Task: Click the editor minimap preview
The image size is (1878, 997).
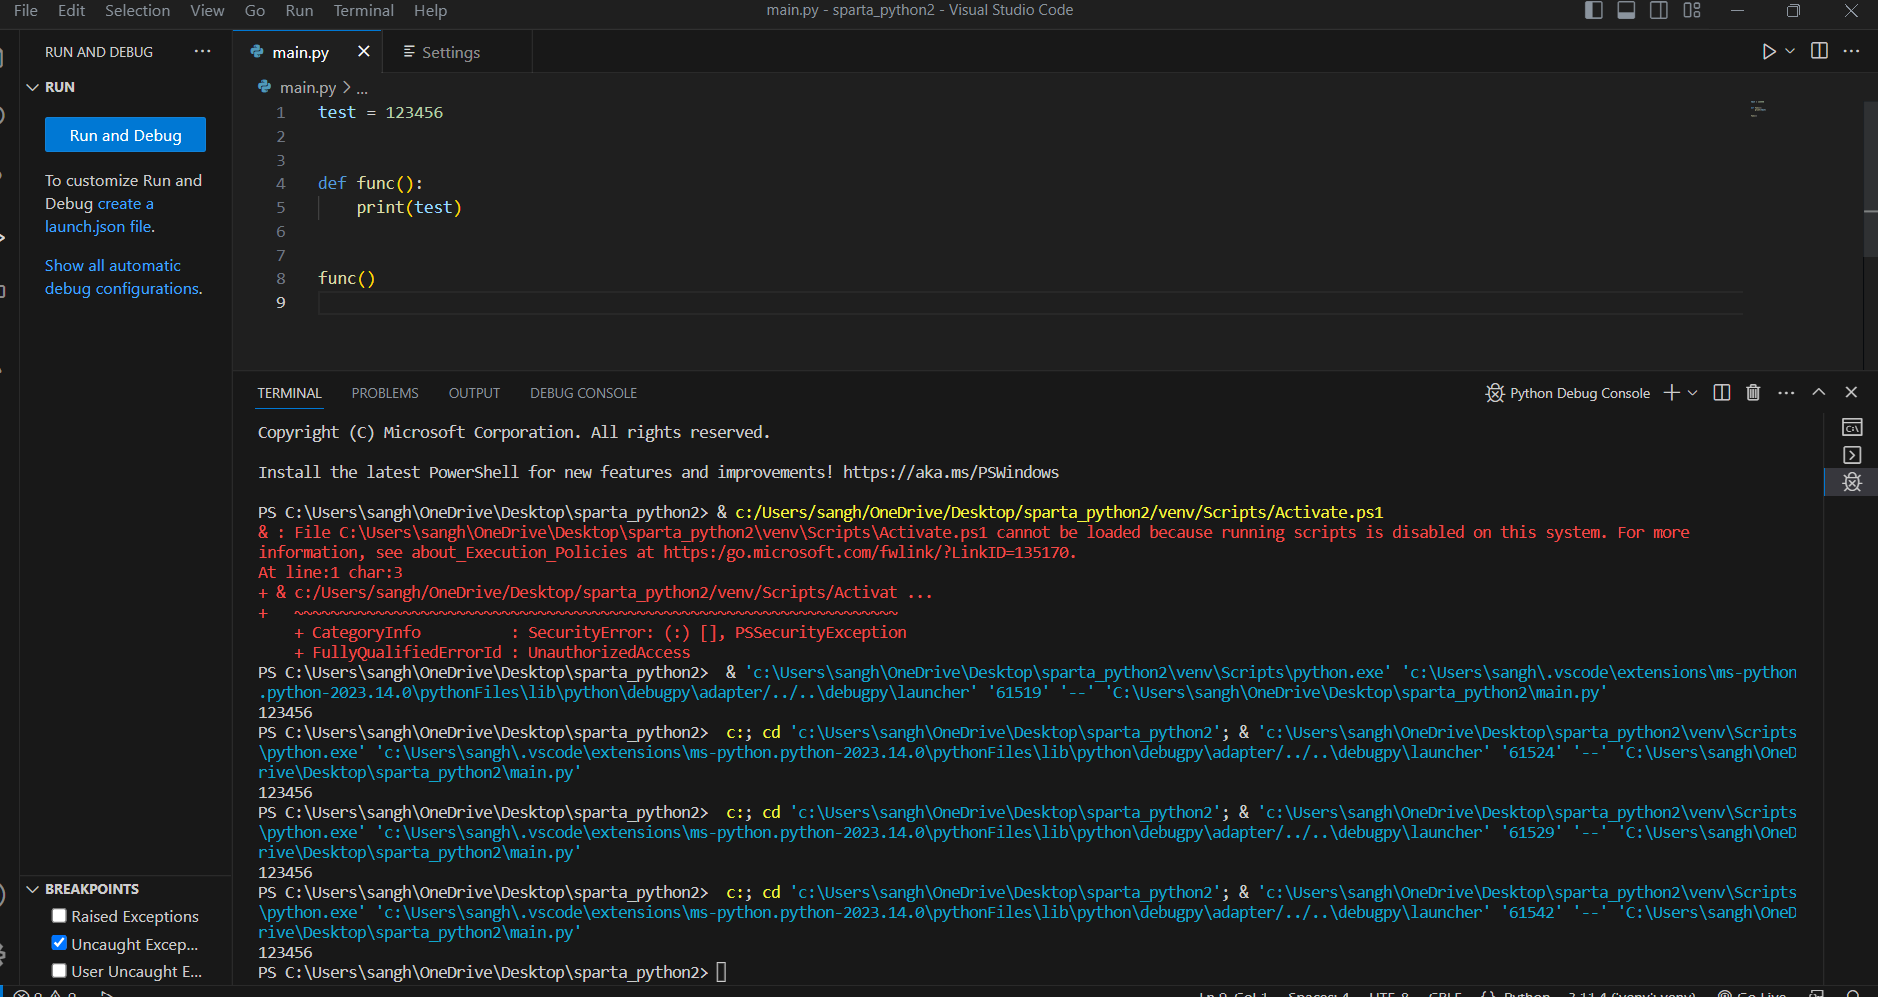Action: pos(1758,109)
